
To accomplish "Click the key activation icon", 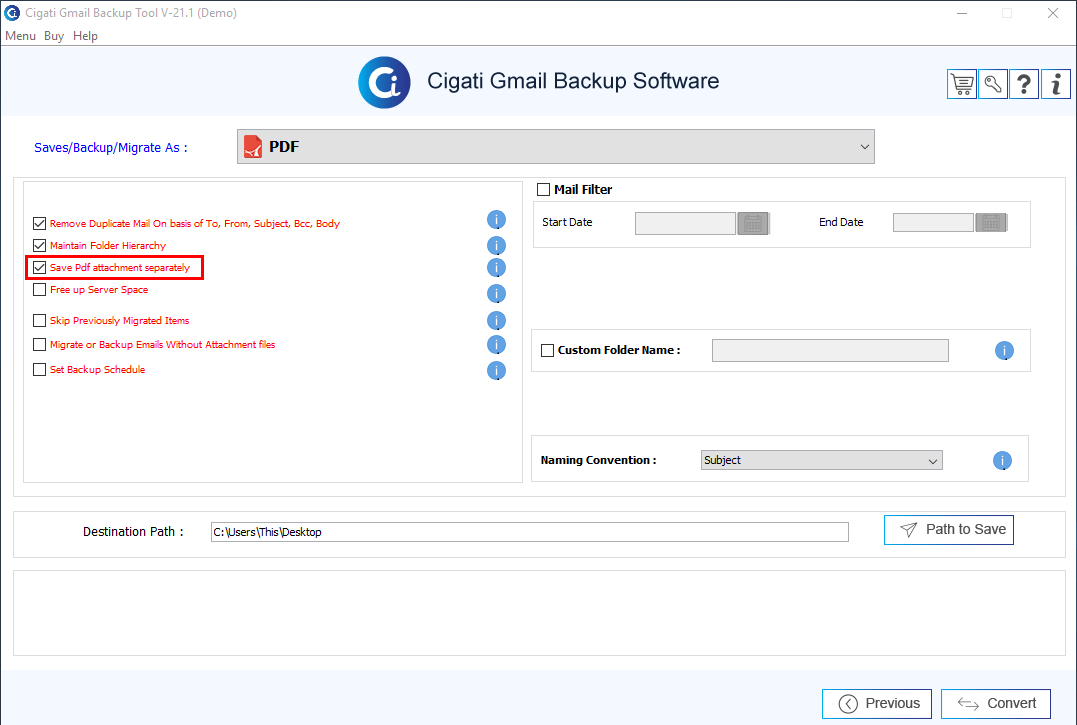I will pos(993,84).
